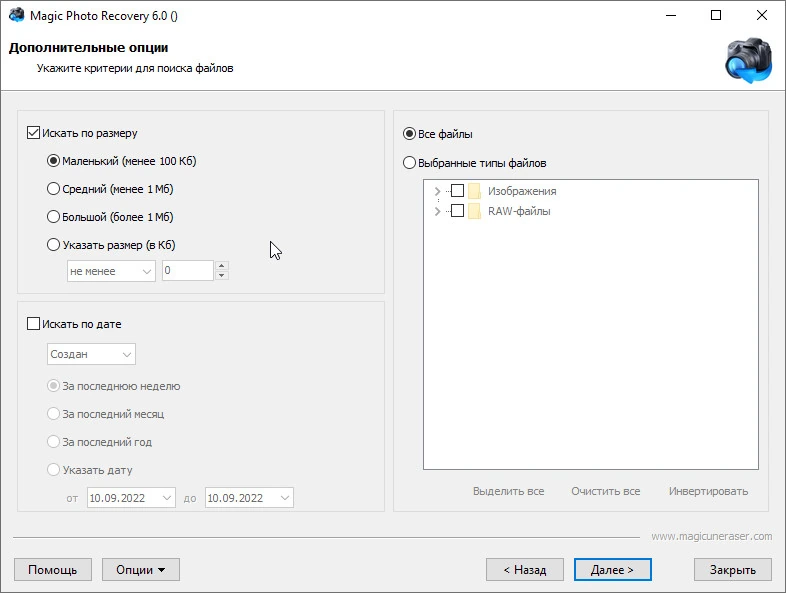The height and width of the screenshot is (593, 786).
Task: Expand the Изображения tree node
Action: pos(437,191)
